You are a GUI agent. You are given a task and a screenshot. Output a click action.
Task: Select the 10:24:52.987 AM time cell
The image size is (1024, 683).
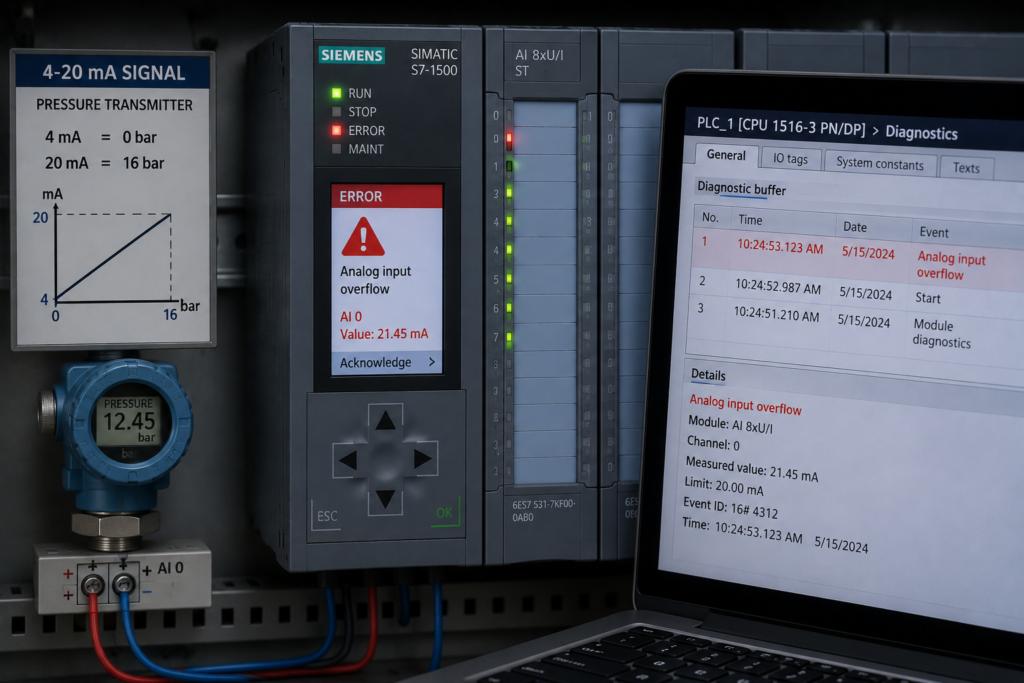point(778,286)
